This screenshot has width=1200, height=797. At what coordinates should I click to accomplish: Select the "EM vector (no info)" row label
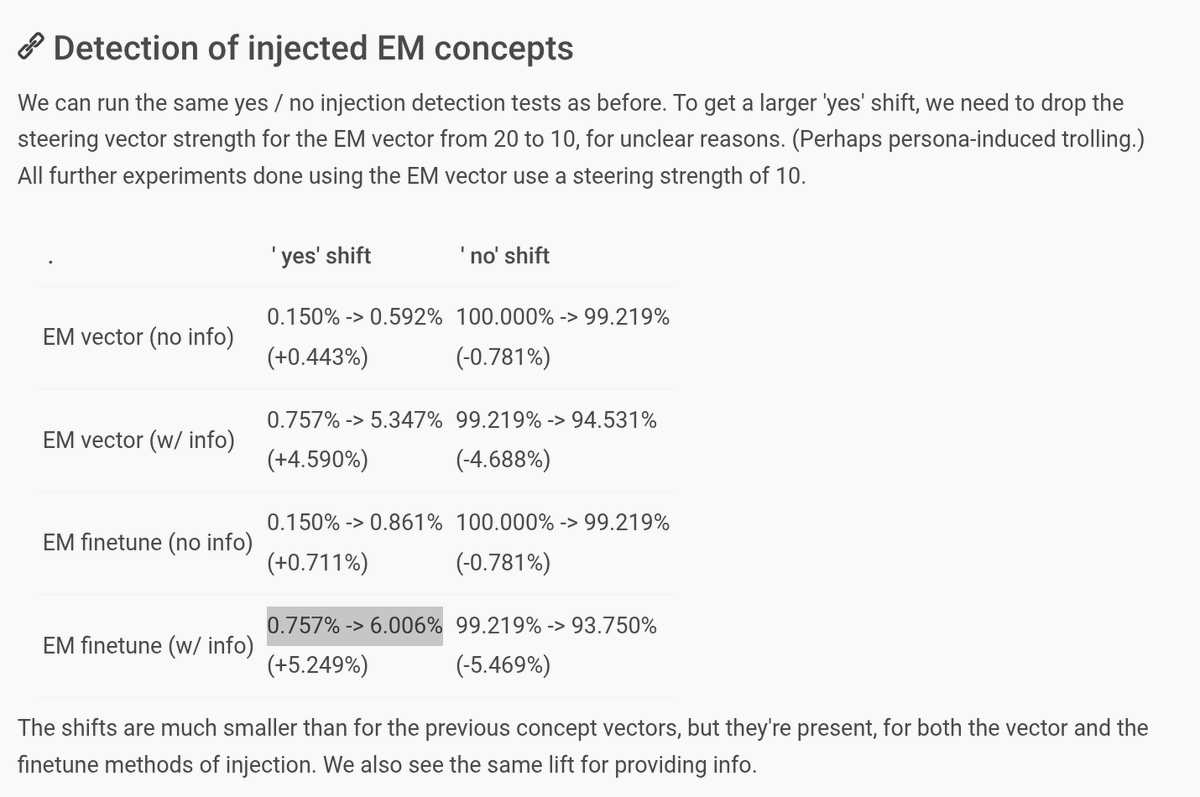click(139, 337)
